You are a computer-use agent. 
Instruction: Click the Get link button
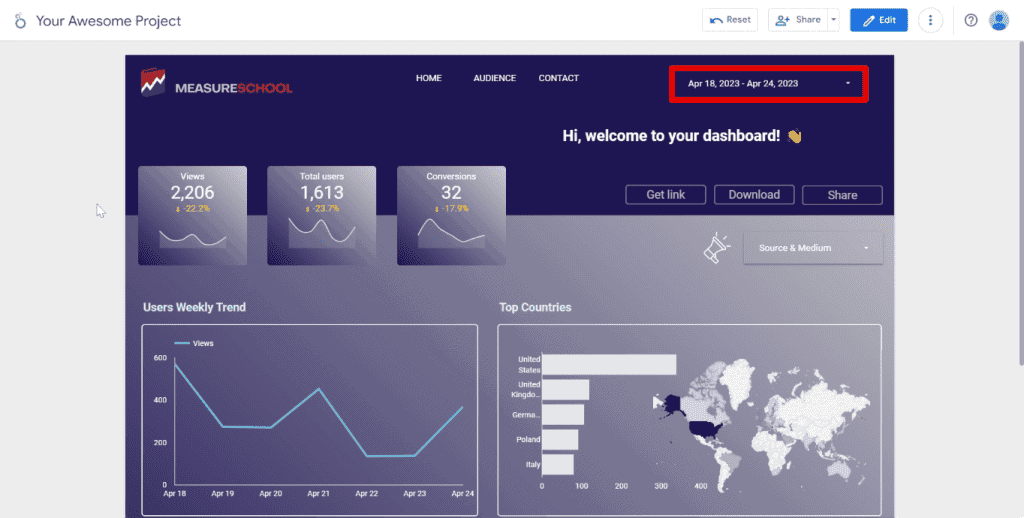click(665, 195)
